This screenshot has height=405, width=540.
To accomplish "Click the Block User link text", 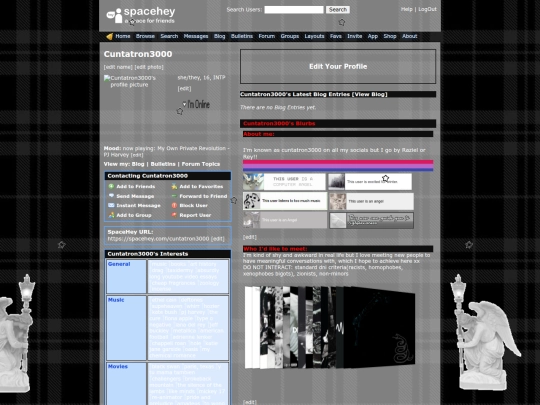I will point(194,206).
